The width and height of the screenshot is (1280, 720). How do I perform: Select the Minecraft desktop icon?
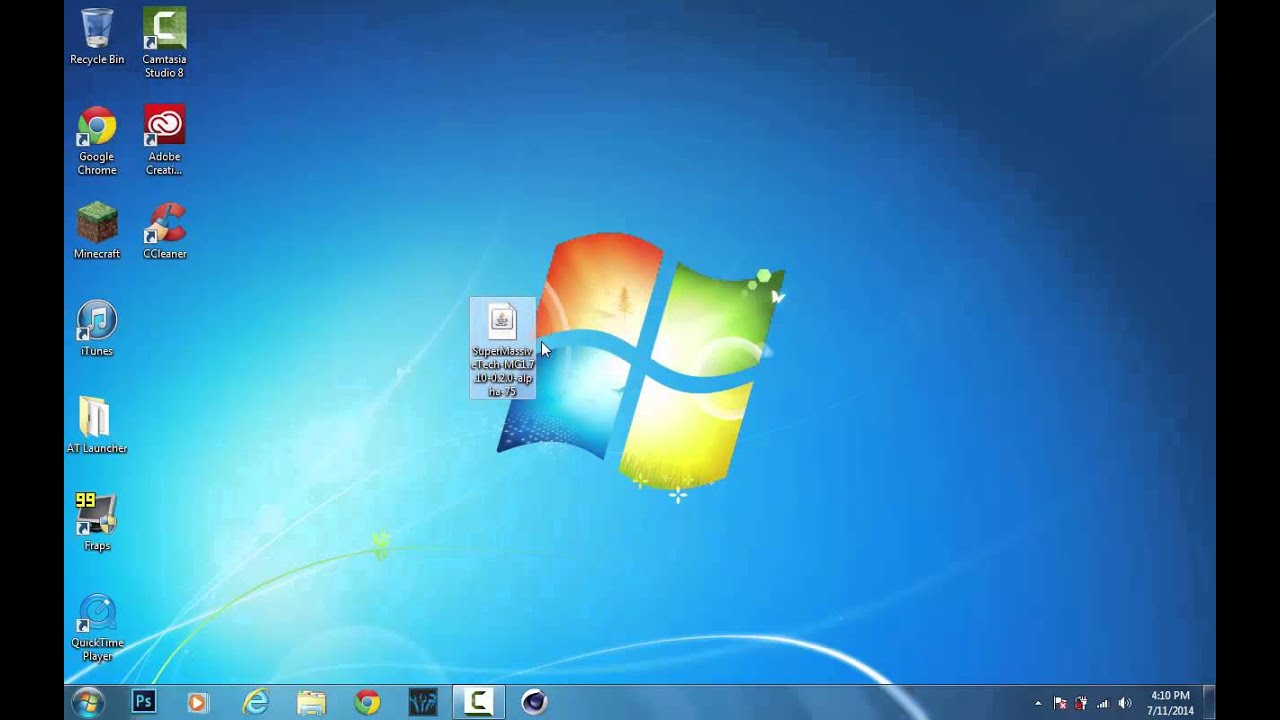97,232
